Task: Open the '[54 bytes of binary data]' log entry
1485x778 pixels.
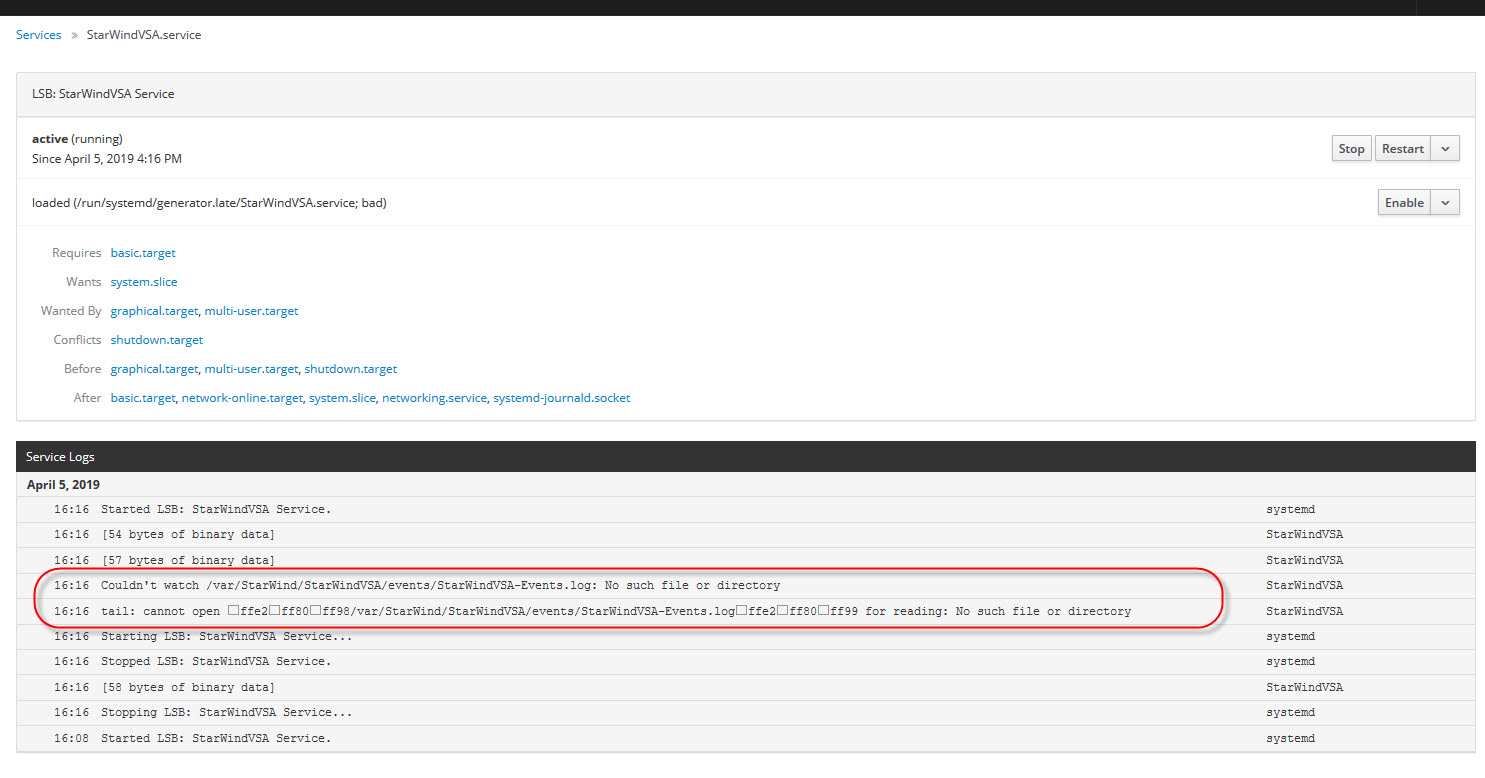Action: click(745, 535)
